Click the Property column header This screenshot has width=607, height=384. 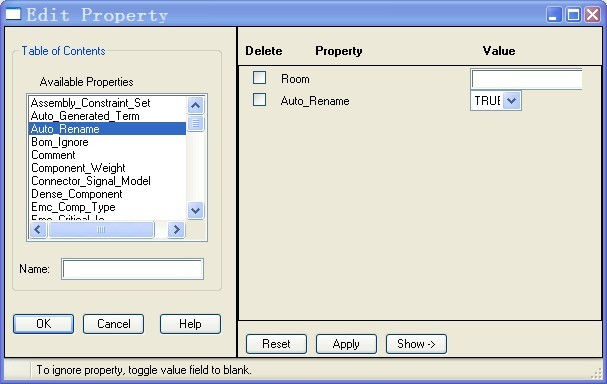pyautogui.click(x=339, y=51)
